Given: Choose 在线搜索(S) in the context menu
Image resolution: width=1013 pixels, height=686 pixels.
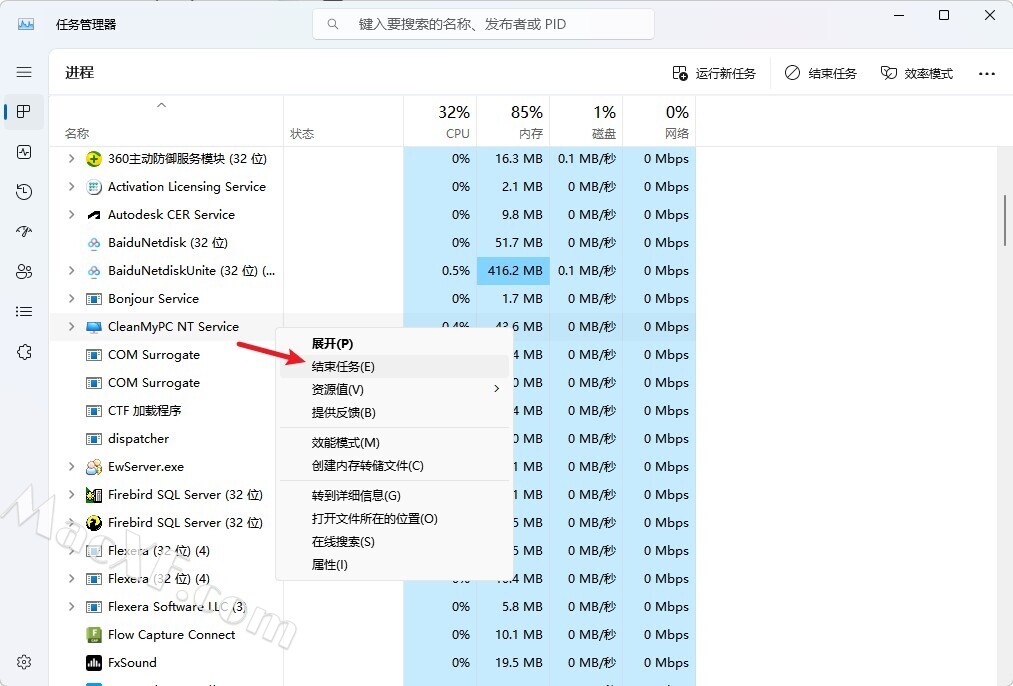Looking at the screenshot, I should coord(394,542).
